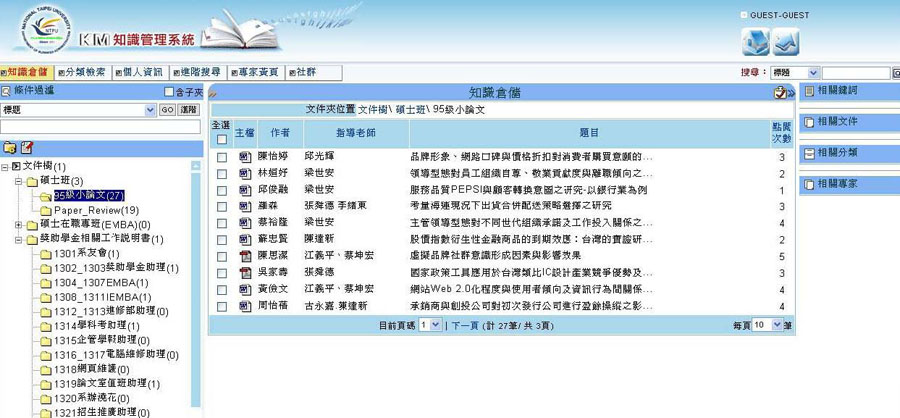This screenshot has height=418, width=900.
Task: Open the PDF file icon for 吳家壽
Action: click(x=244, y=272)
